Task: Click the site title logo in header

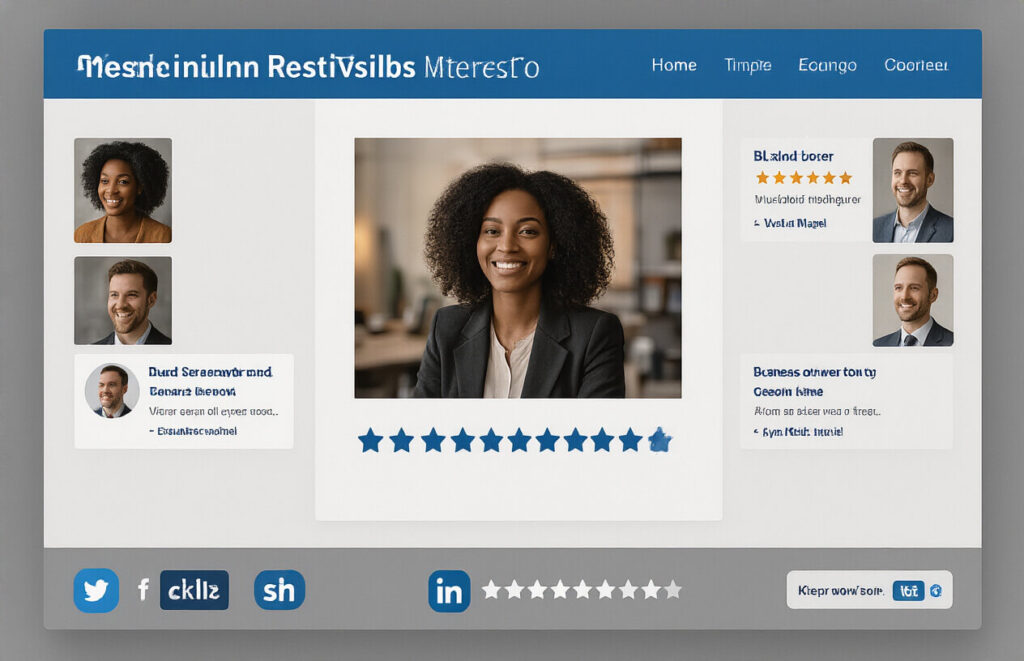Action: pyautogui.click(x=308, y=67)
